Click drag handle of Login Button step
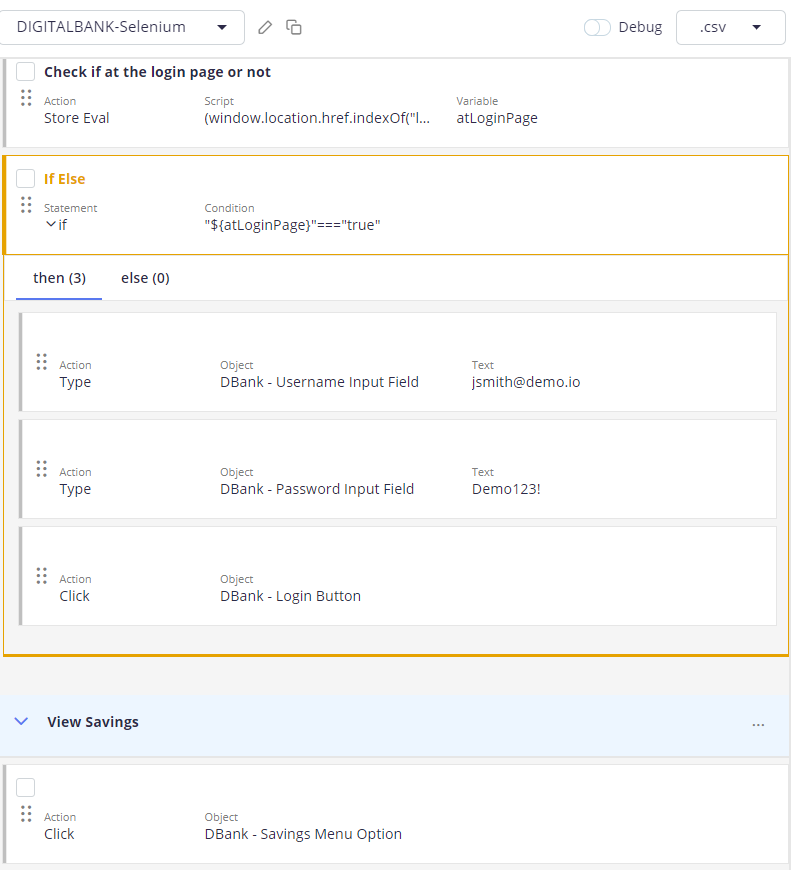Viewport: 792px width, 870px height. click(x=42, y=576)
